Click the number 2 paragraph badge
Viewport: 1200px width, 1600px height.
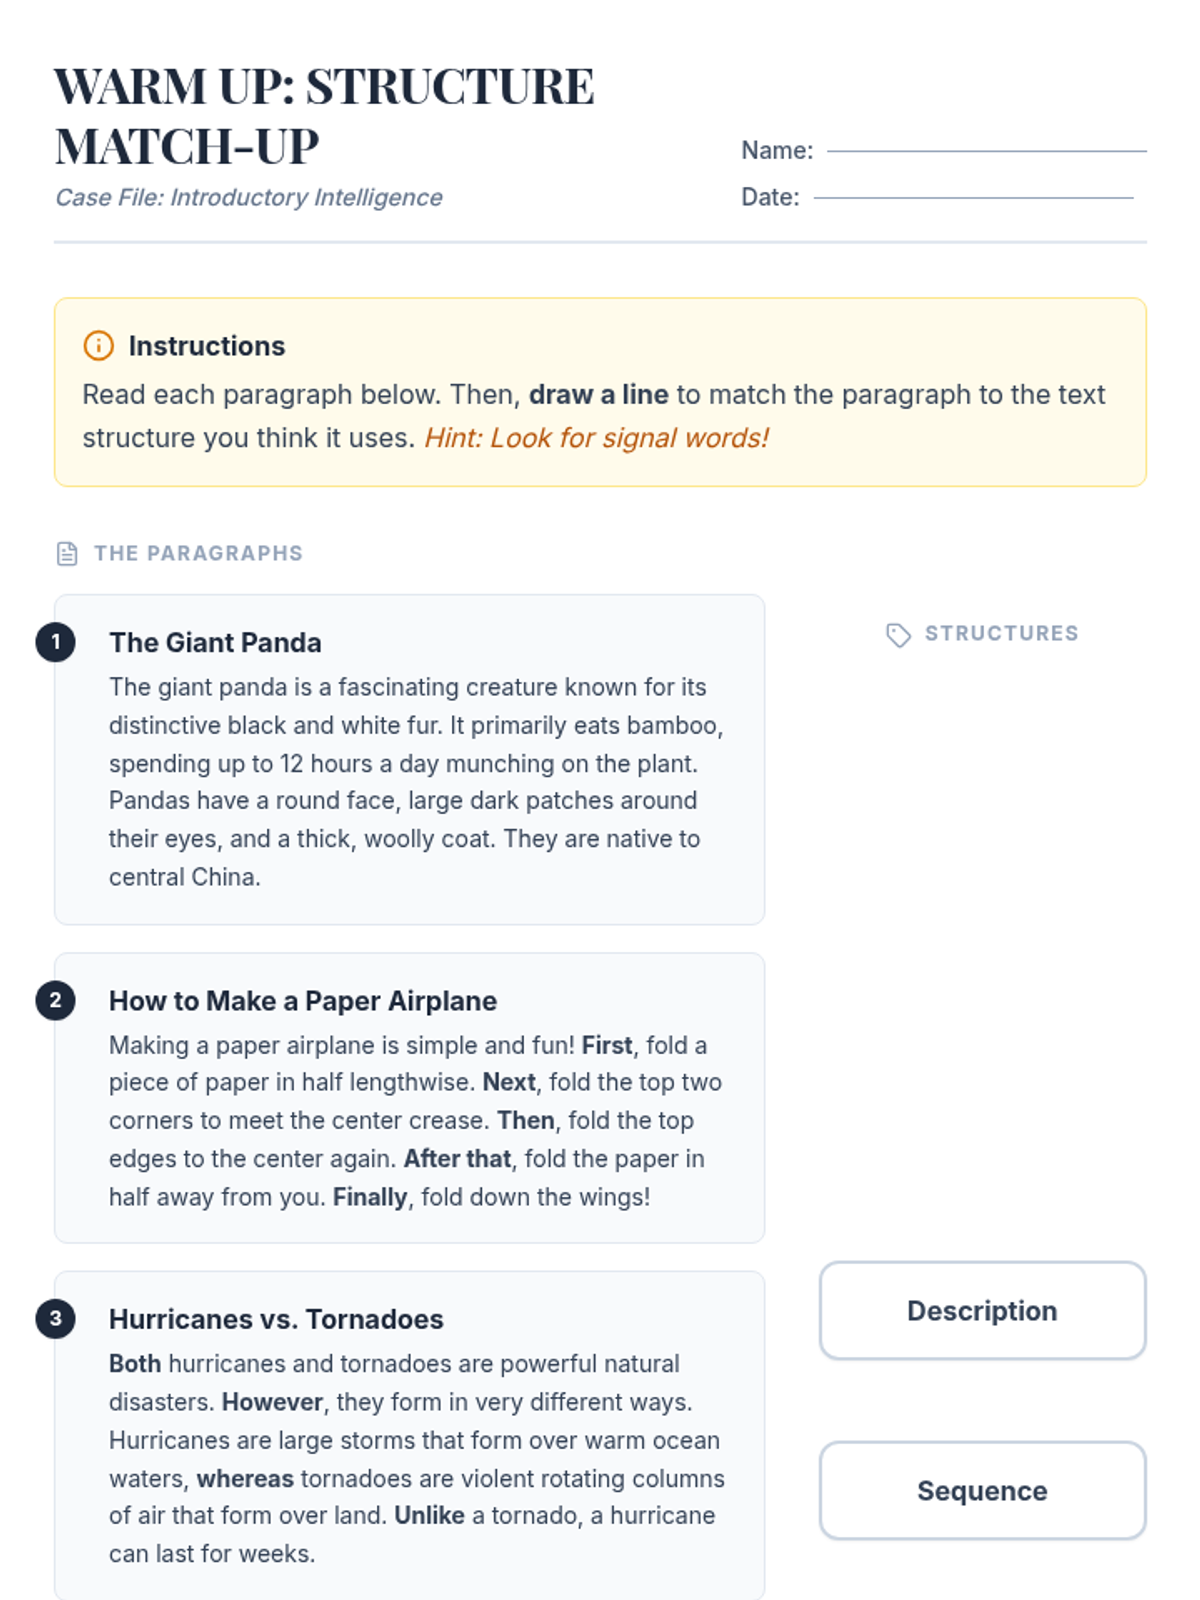[56, 1001]
